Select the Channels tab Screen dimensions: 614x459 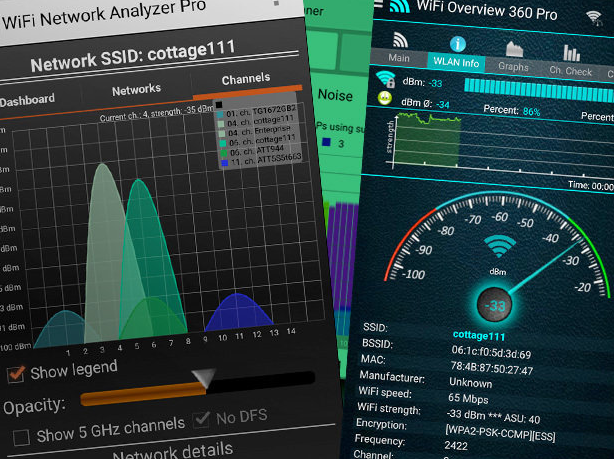(x=246, y=79)
